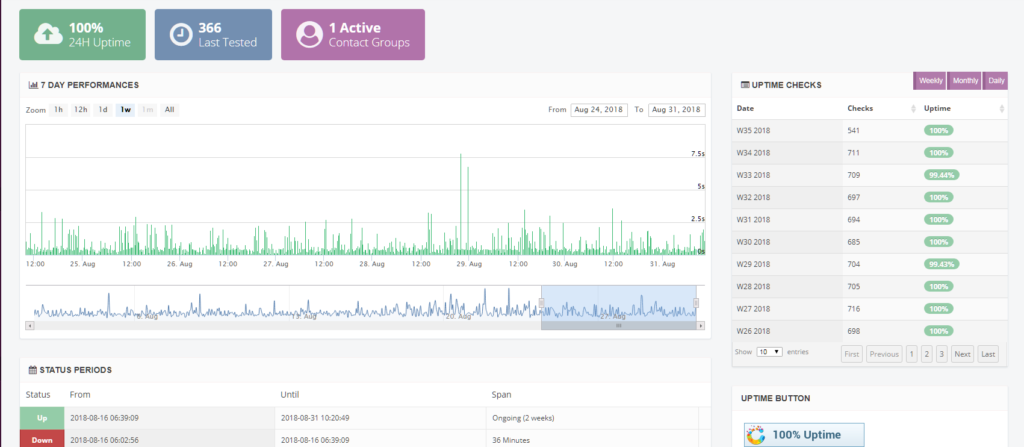The image size is (1024, 447).
Task: Click the right handle of navigator range selector
Action: 696,303
